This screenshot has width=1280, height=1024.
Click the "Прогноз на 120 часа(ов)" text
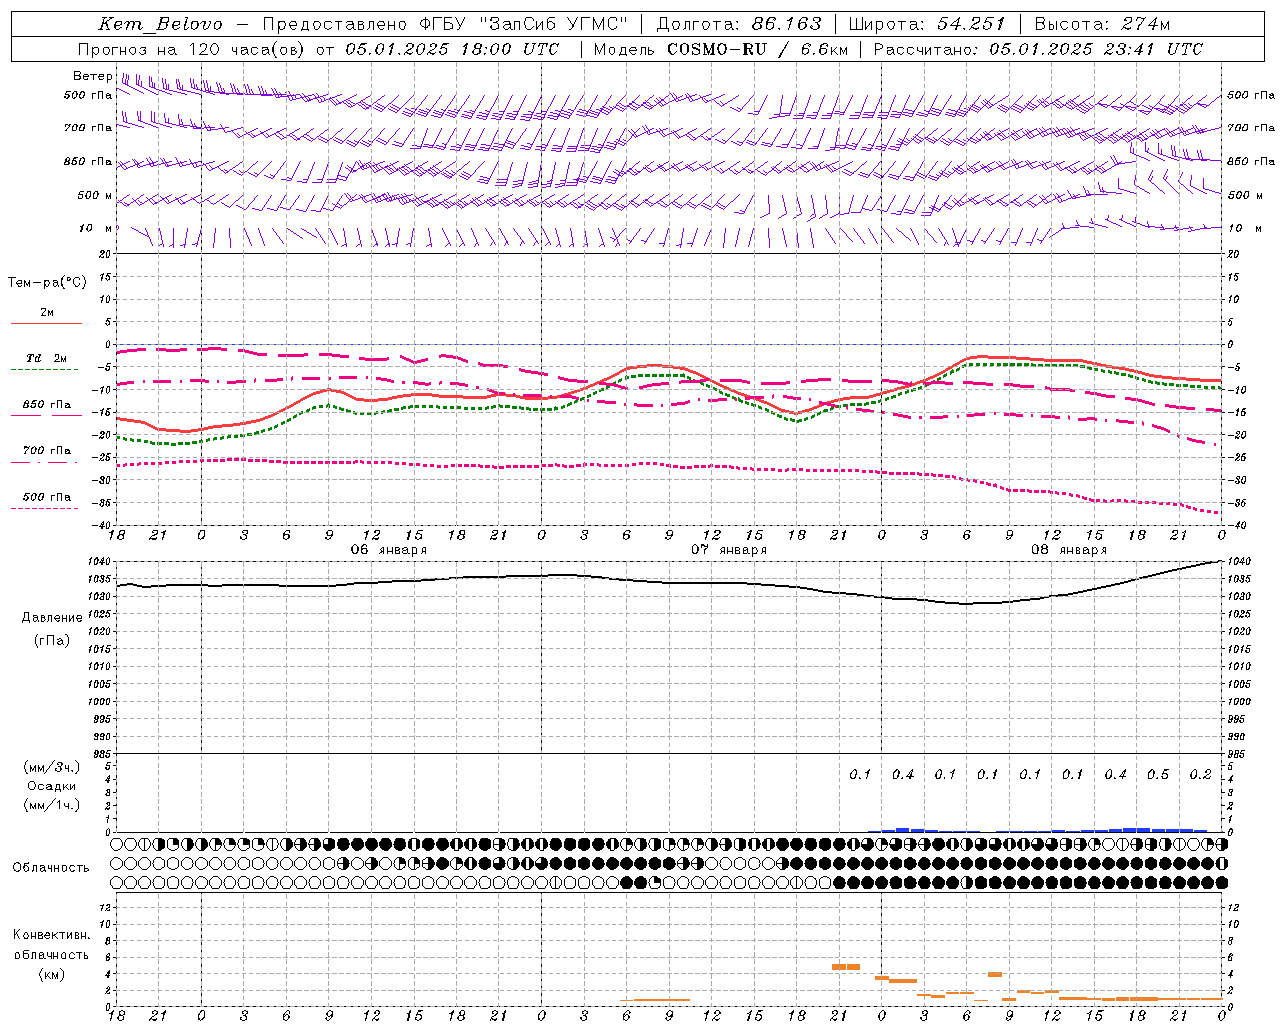(193, 49)
